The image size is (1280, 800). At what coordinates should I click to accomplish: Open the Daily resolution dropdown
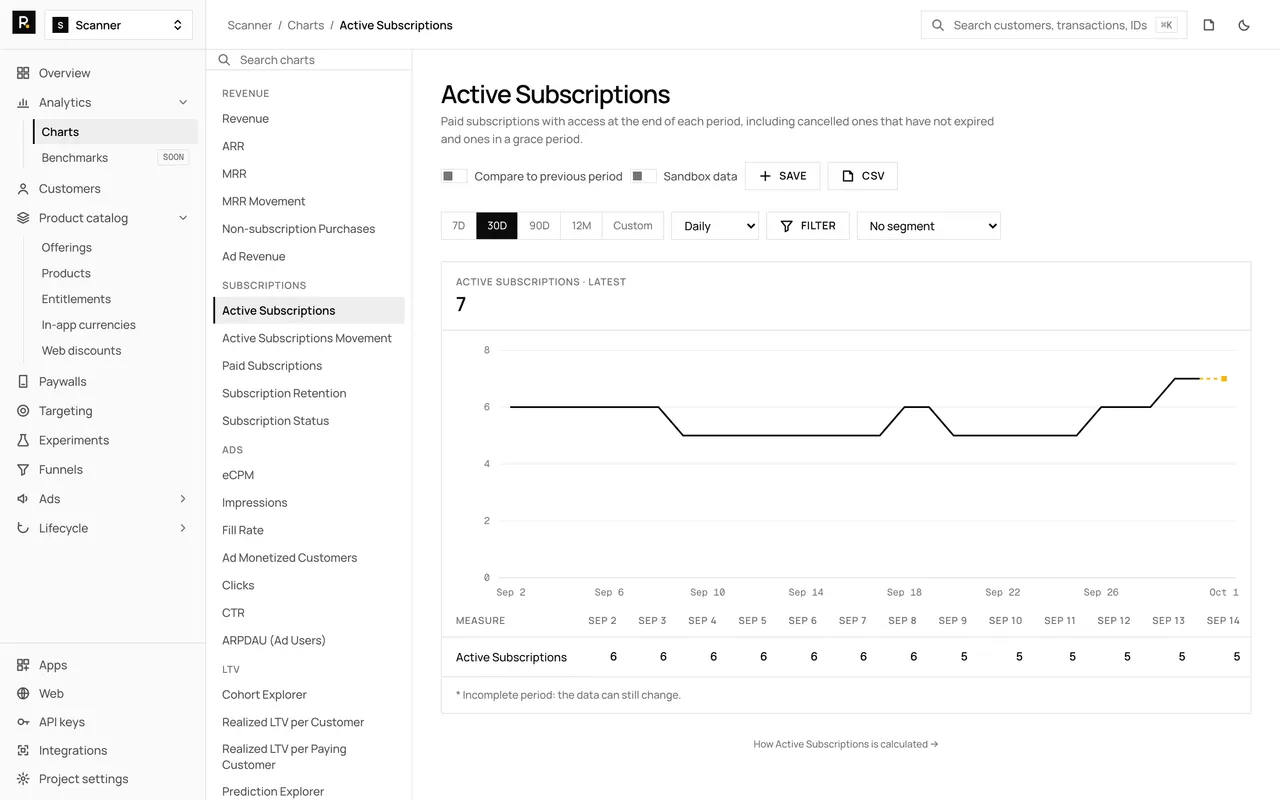click(x=715, y=226)
